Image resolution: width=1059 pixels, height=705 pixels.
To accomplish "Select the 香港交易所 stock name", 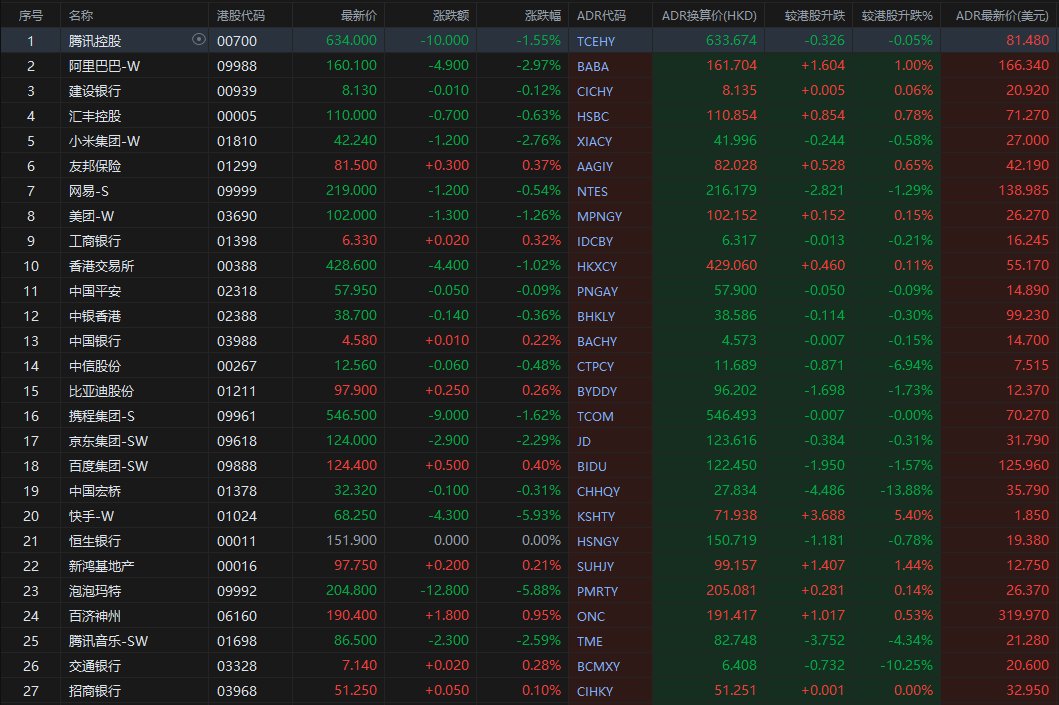I will pyautogui.click(x=101, y=265).
